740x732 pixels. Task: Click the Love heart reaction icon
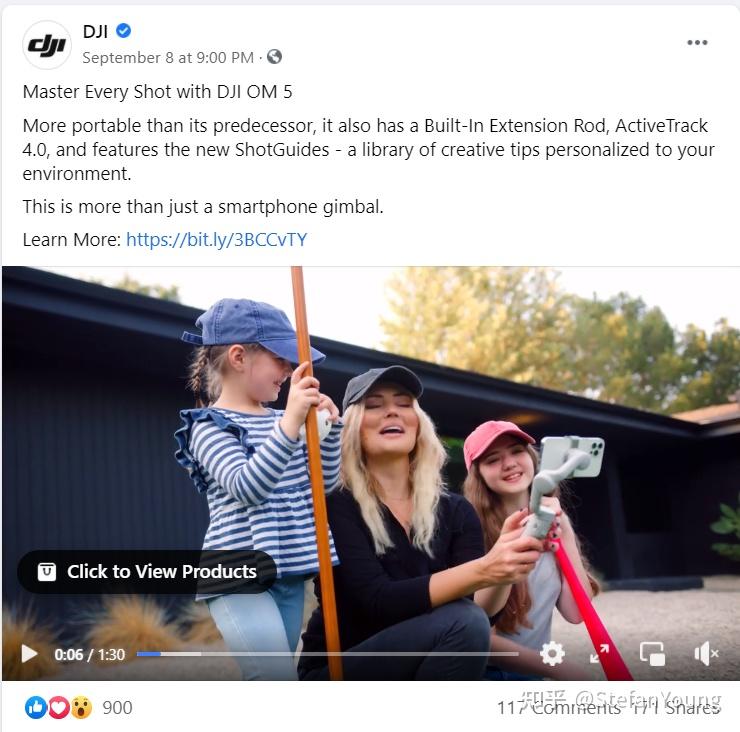pyautogui.click(x=59, y=707)
